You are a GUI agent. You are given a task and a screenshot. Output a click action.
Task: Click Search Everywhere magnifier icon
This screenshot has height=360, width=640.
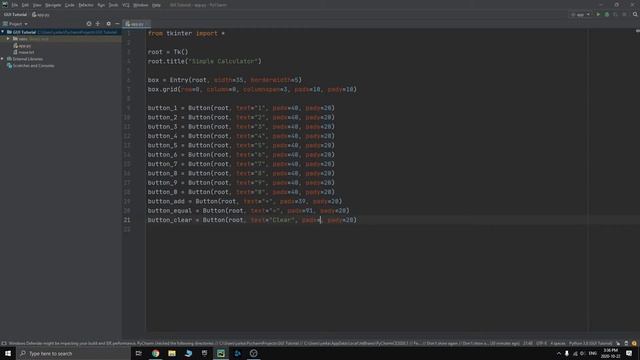coord(635,15)
